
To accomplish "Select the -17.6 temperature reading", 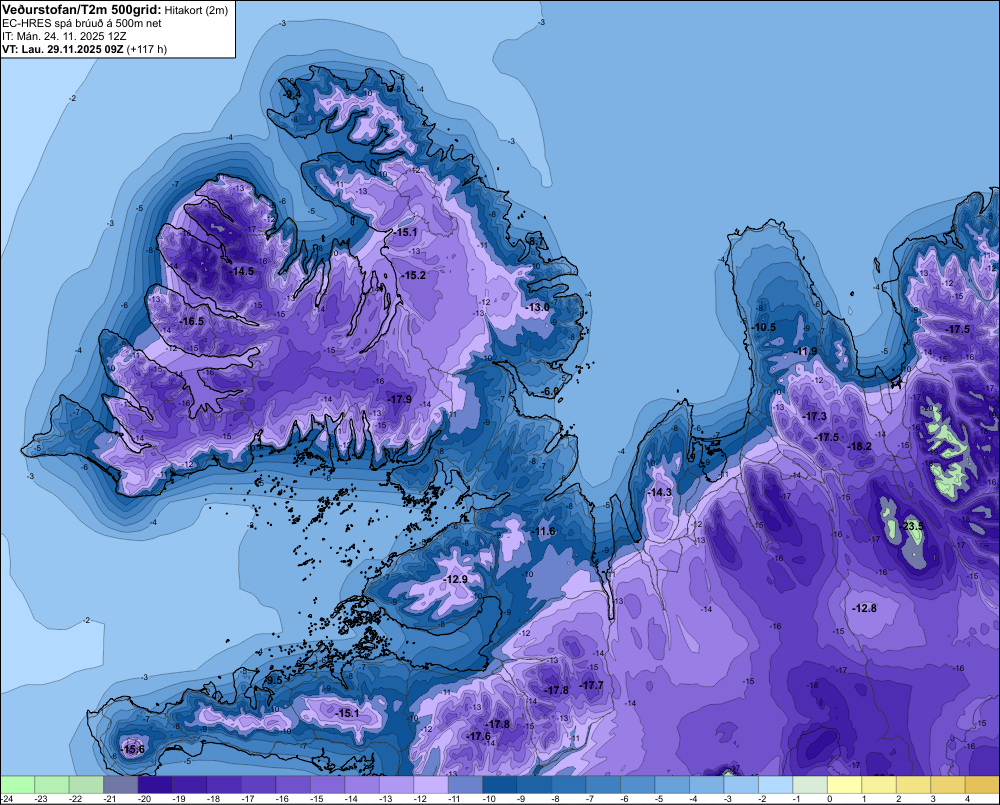I will pos(479,736).
